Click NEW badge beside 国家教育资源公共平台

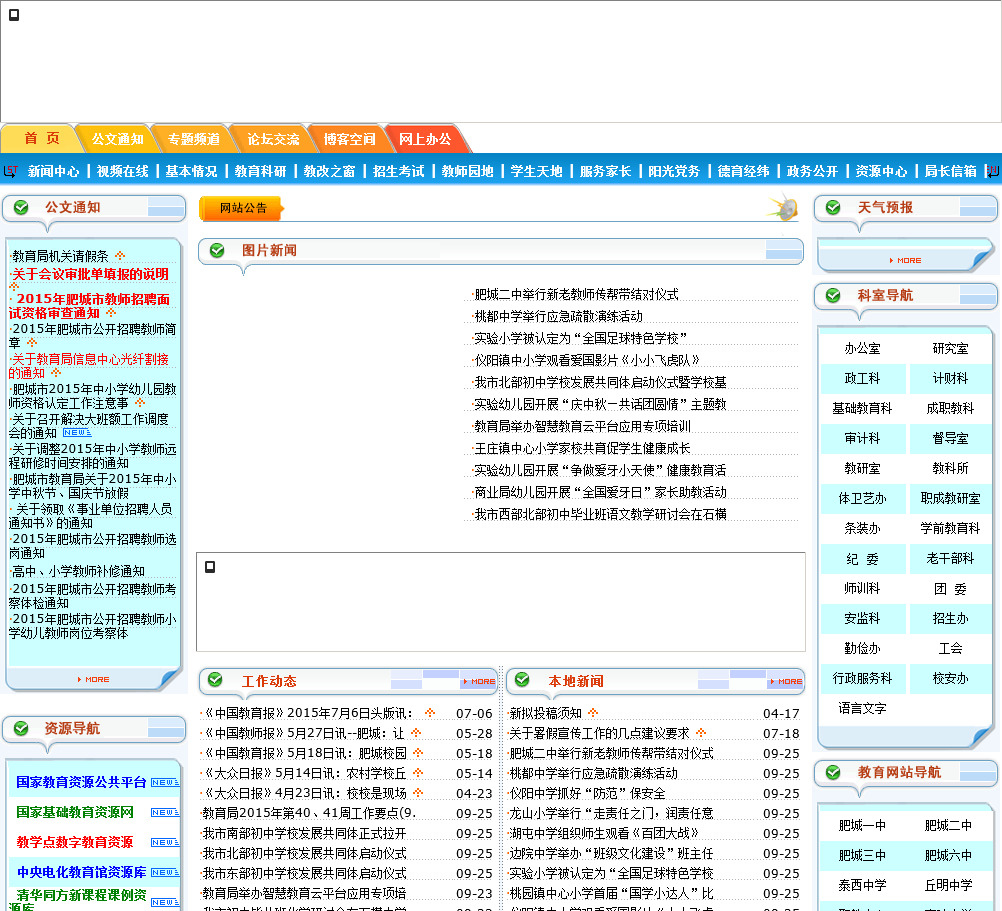tap(164, 782)
